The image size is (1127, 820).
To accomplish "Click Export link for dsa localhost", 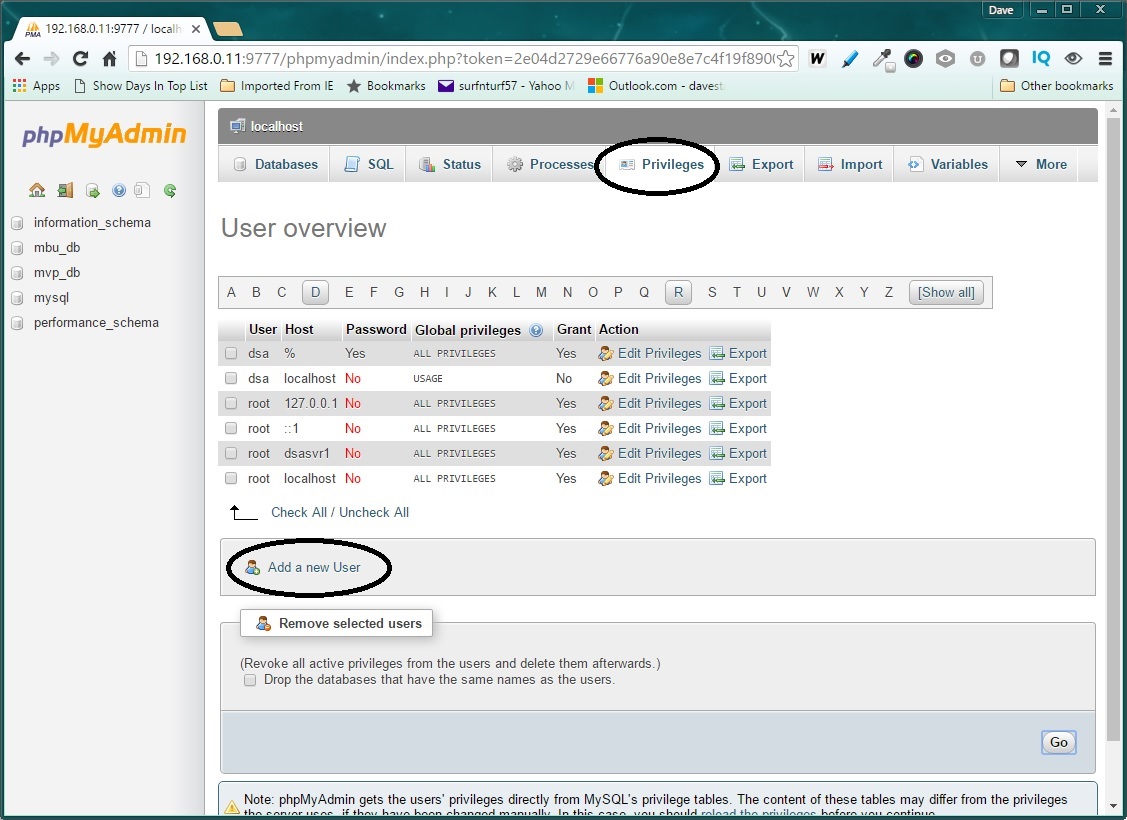I will point(738,379).
